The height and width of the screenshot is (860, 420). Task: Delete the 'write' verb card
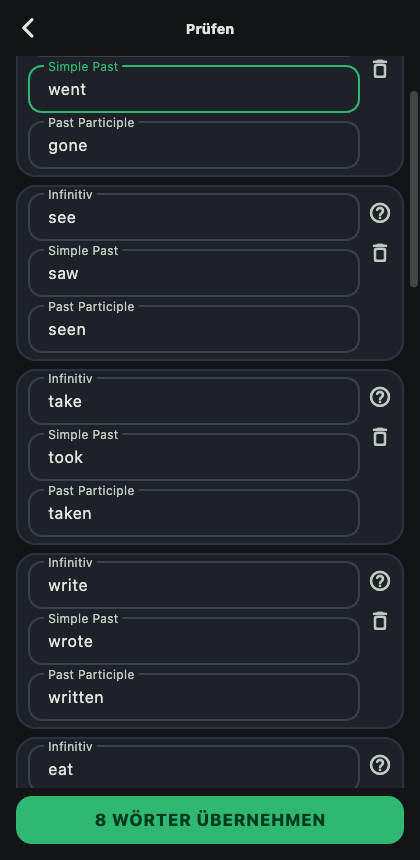(380, 621)
